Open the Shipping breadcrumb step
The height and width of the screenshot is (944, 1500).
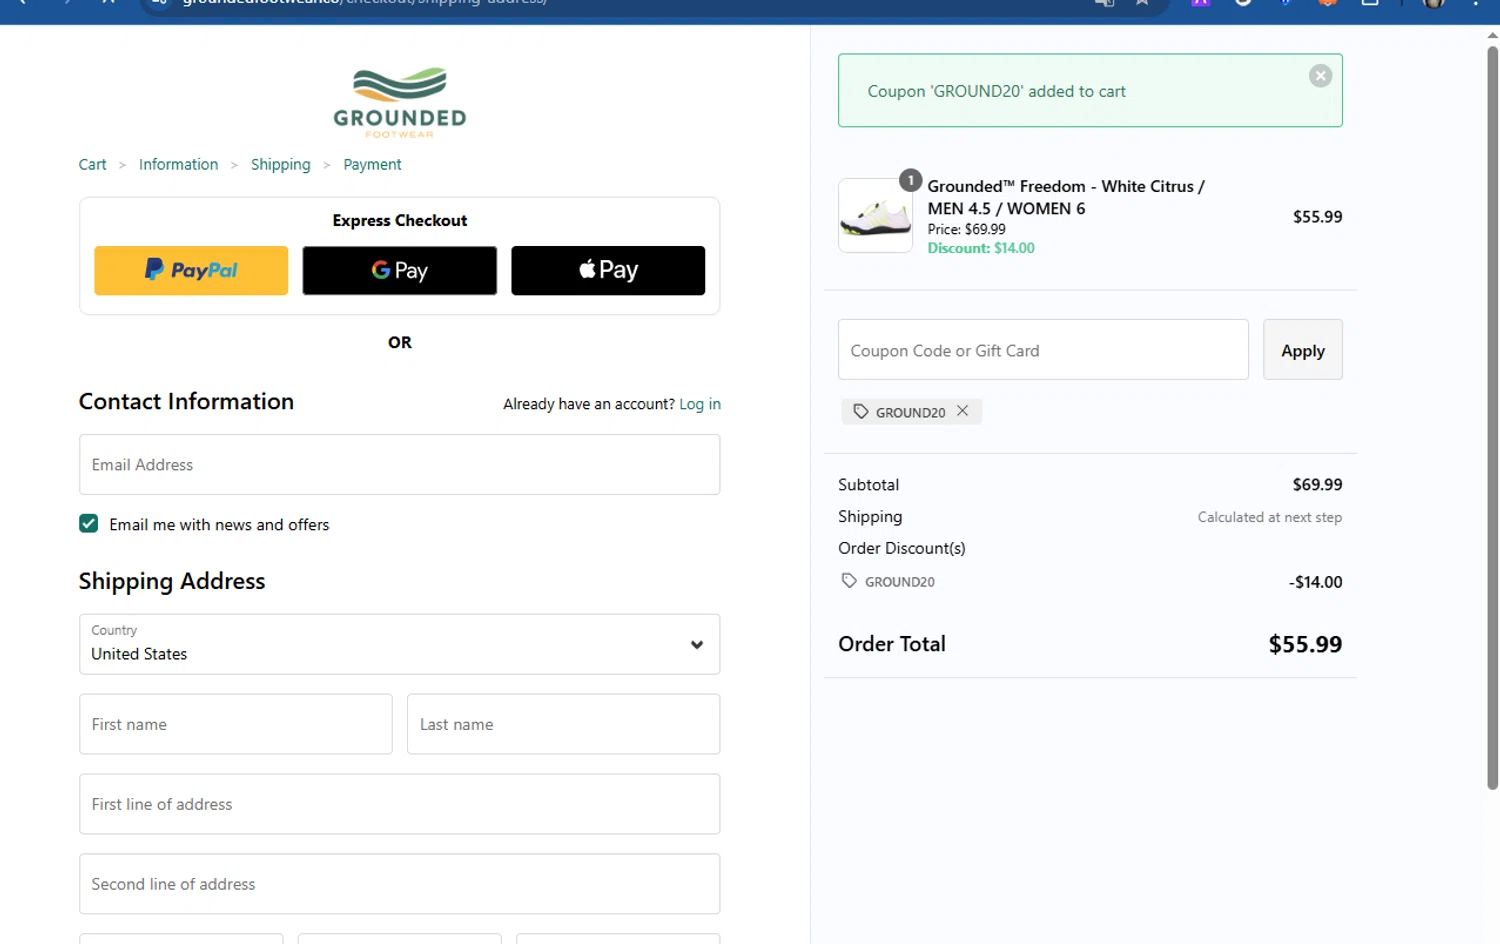pos(280,164)
